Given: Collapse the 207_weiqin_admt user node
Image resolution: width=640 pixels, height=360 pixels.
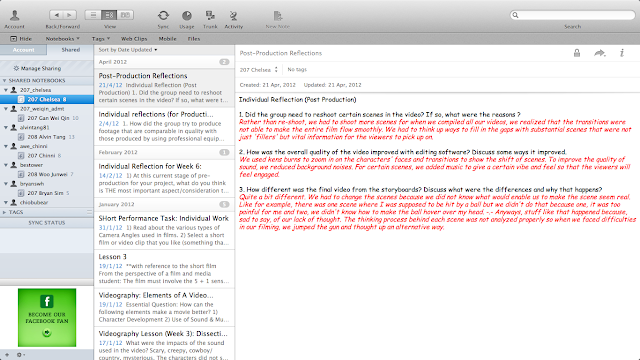Looking at the screenshot, I should coord(6,109).
